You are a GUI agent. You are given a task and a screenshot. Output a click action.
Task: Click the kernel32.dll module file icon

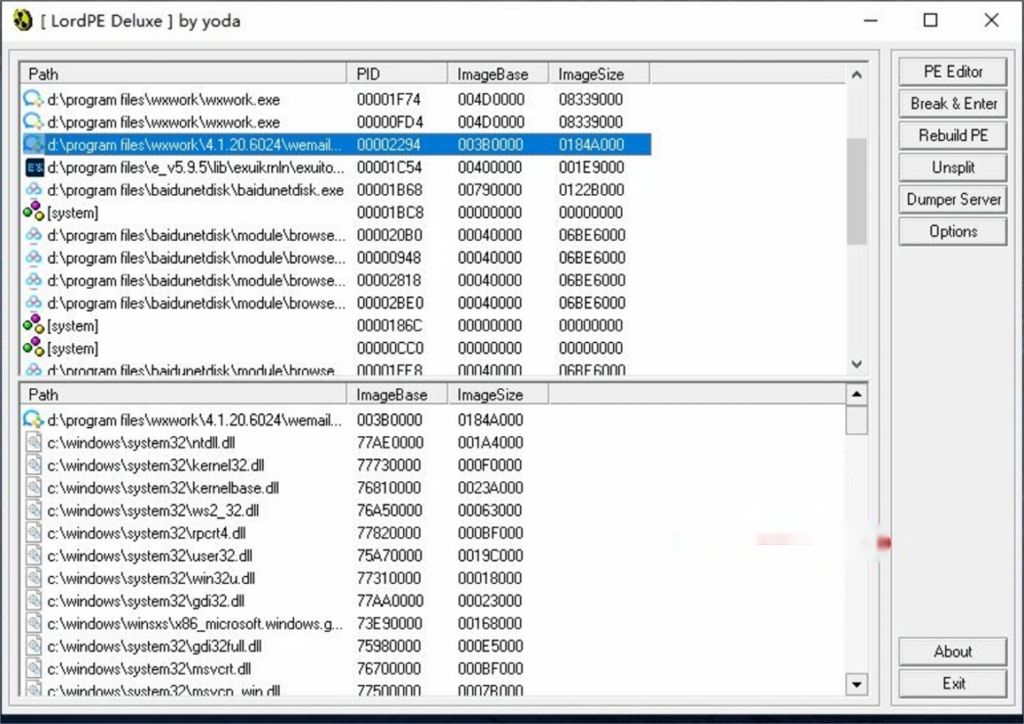click(x=34, y=465)
